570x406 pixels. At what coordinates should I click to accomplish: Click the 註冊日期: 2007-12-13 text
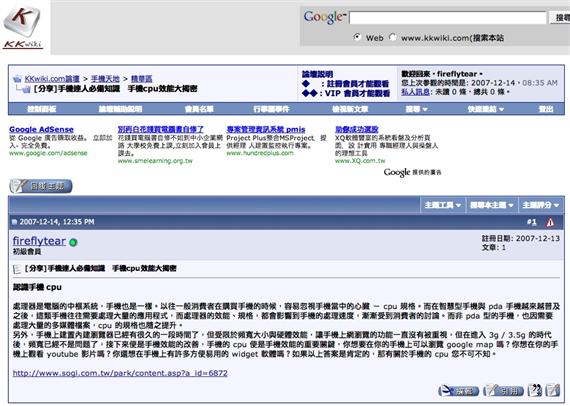[x=521, y=238]
